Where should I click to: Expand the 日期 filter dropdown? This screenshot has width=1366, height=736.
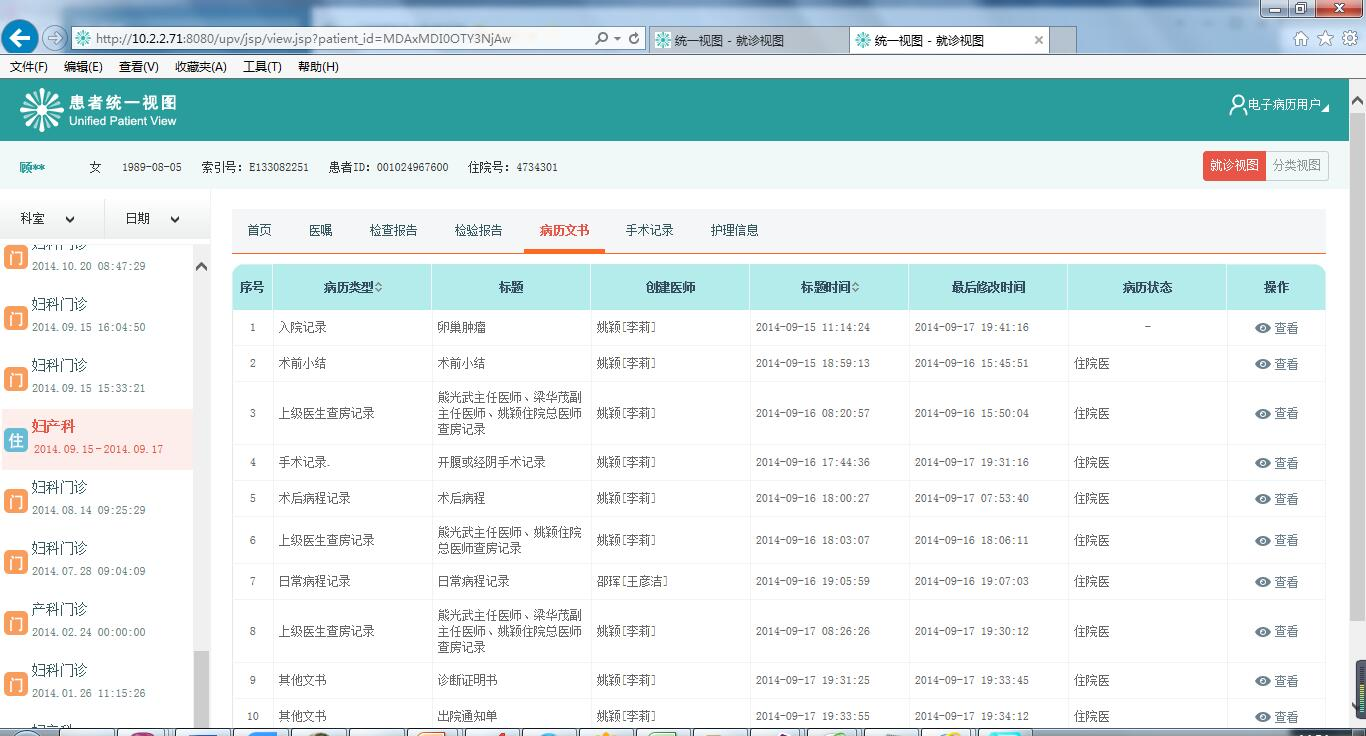[152, 219]
